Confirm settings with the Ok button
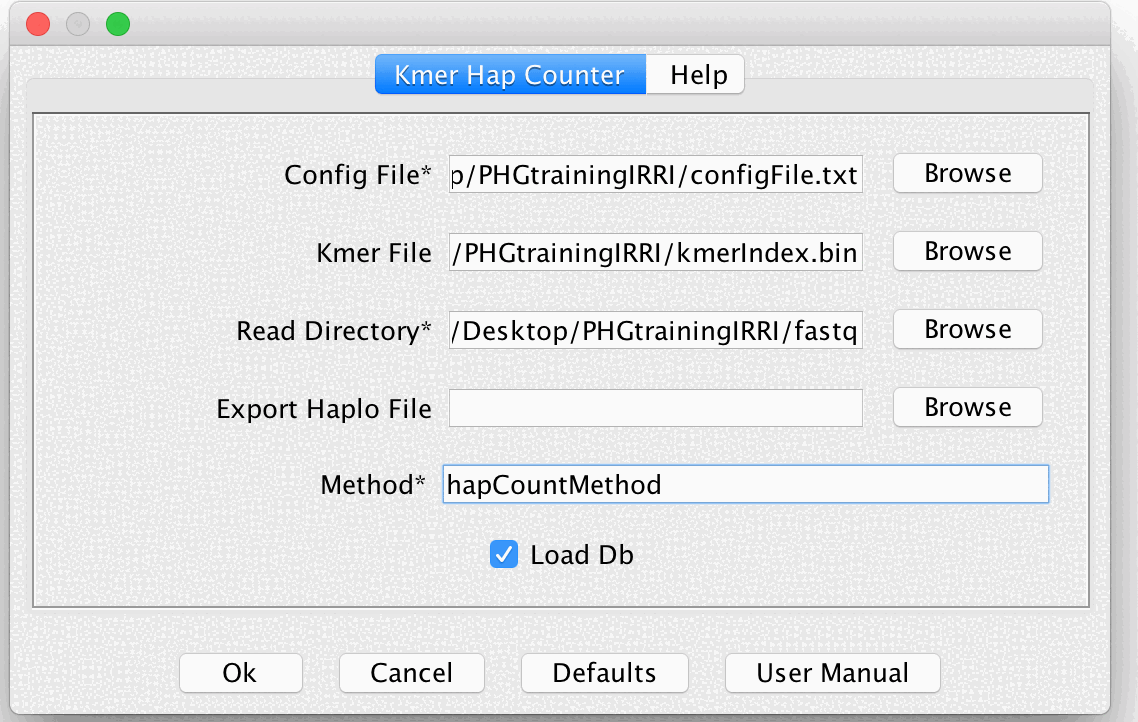The width and height of the screenshot is (1138, 722). coord(240,672)
